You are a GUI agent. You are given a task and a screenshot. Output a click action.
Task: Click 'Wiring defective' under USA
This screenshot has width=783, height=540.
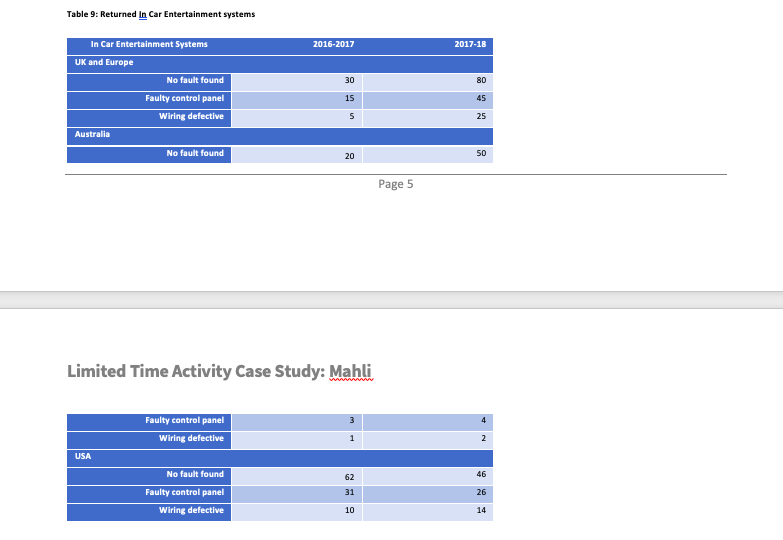pos(191,511)
